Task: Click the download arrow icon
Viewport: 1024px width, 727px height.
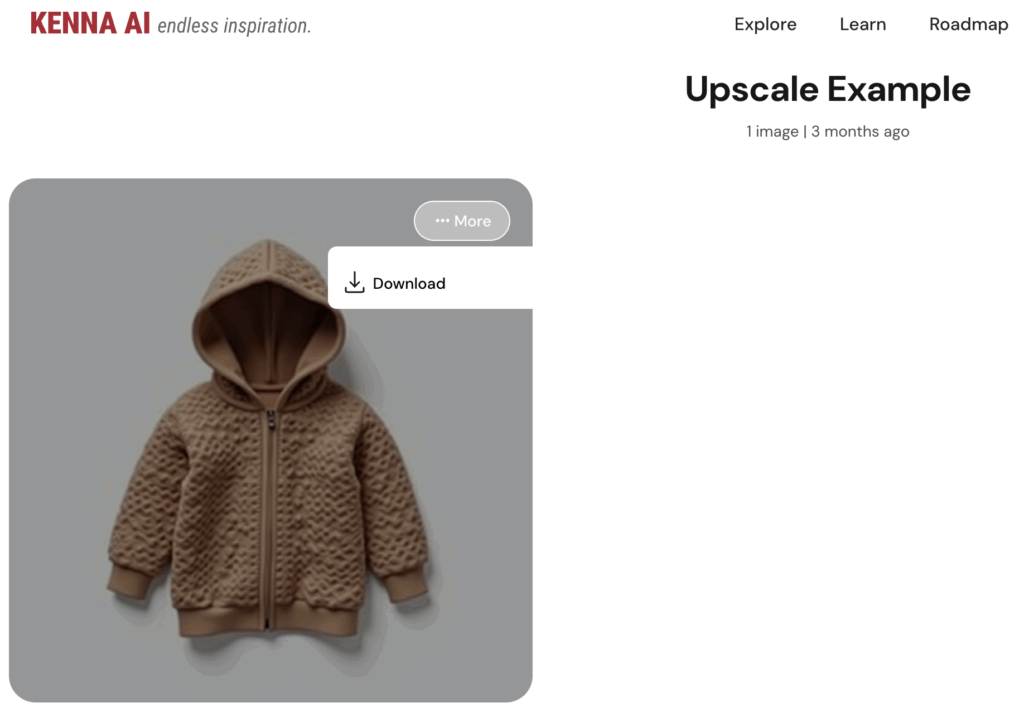Action: pos(354,282)
